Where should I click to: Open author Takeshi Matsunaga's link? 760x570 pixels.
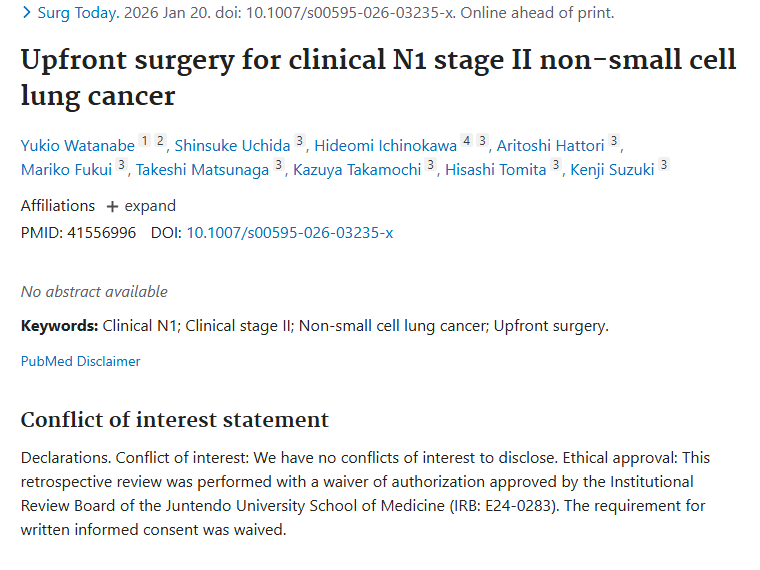[x=202, y=170]
